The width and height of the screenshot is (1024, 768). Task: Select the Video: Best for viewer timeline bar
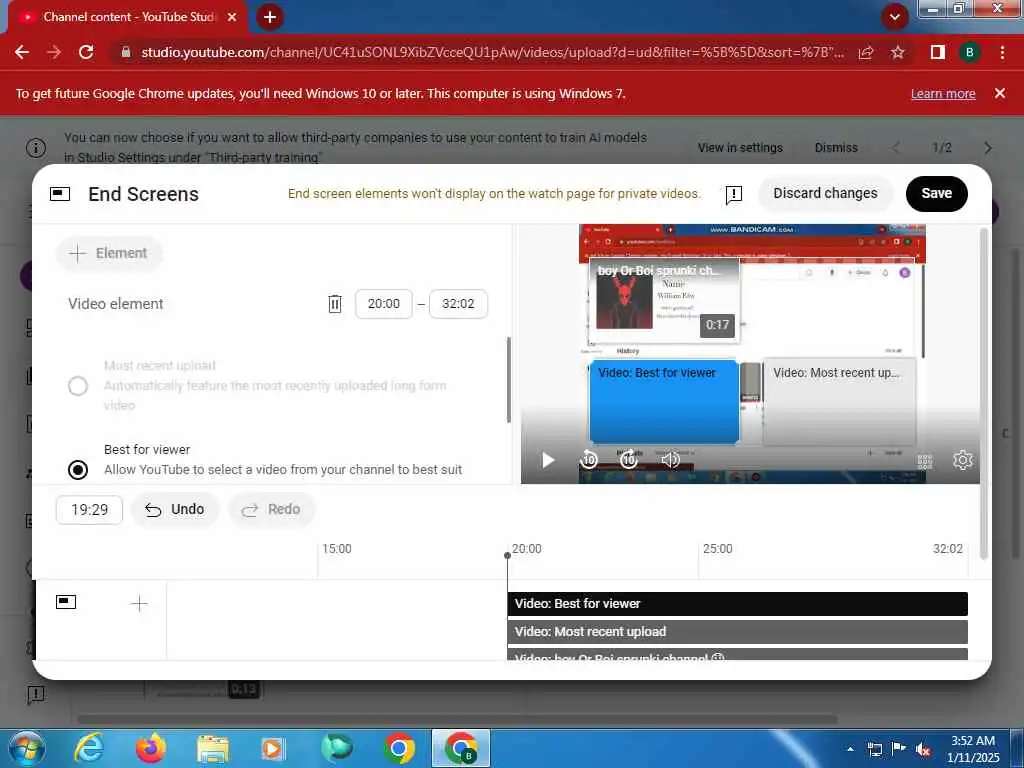737,603
